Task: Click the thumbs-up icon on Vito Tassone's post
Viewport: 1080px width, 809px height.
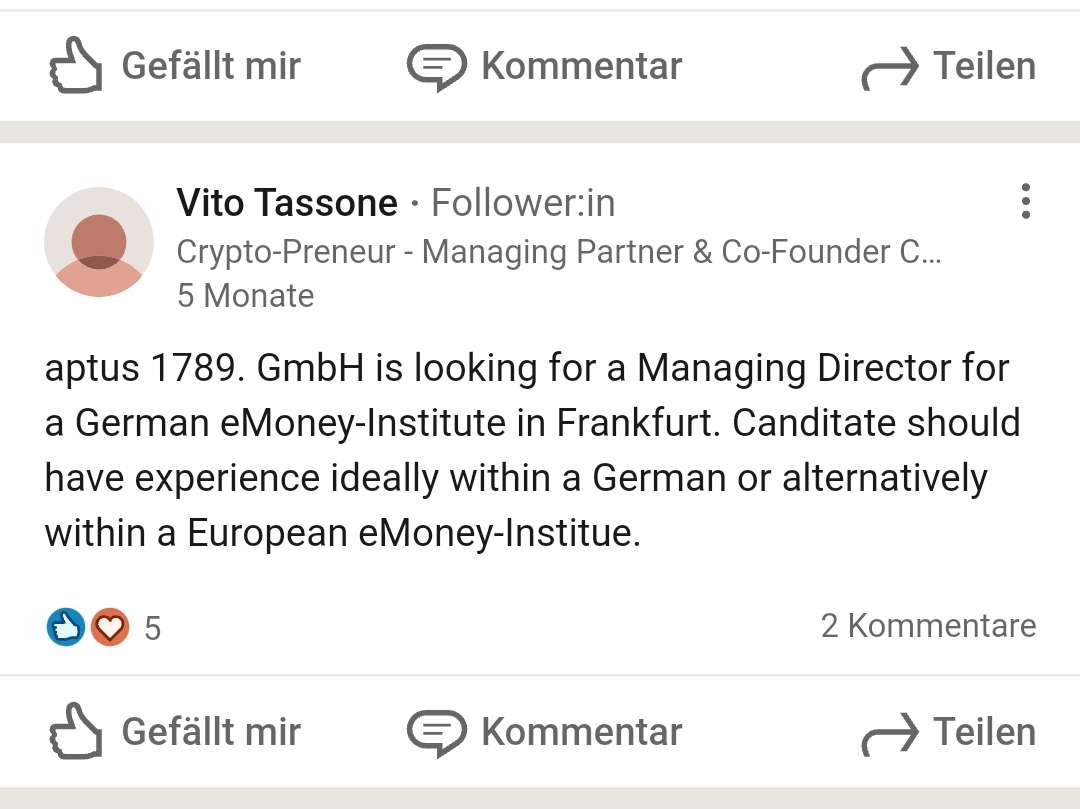Action: pyautogui.click(x=75, y=731)
